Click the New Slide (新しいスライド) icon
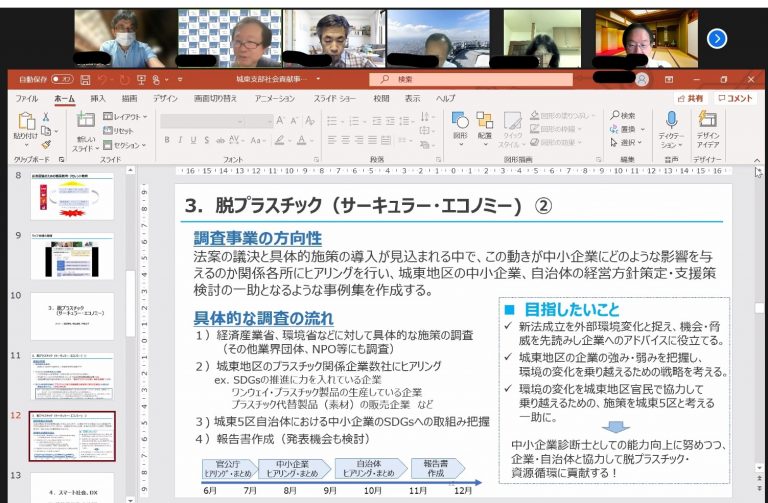This screenshot has width=768, height=503. point(86,120)
